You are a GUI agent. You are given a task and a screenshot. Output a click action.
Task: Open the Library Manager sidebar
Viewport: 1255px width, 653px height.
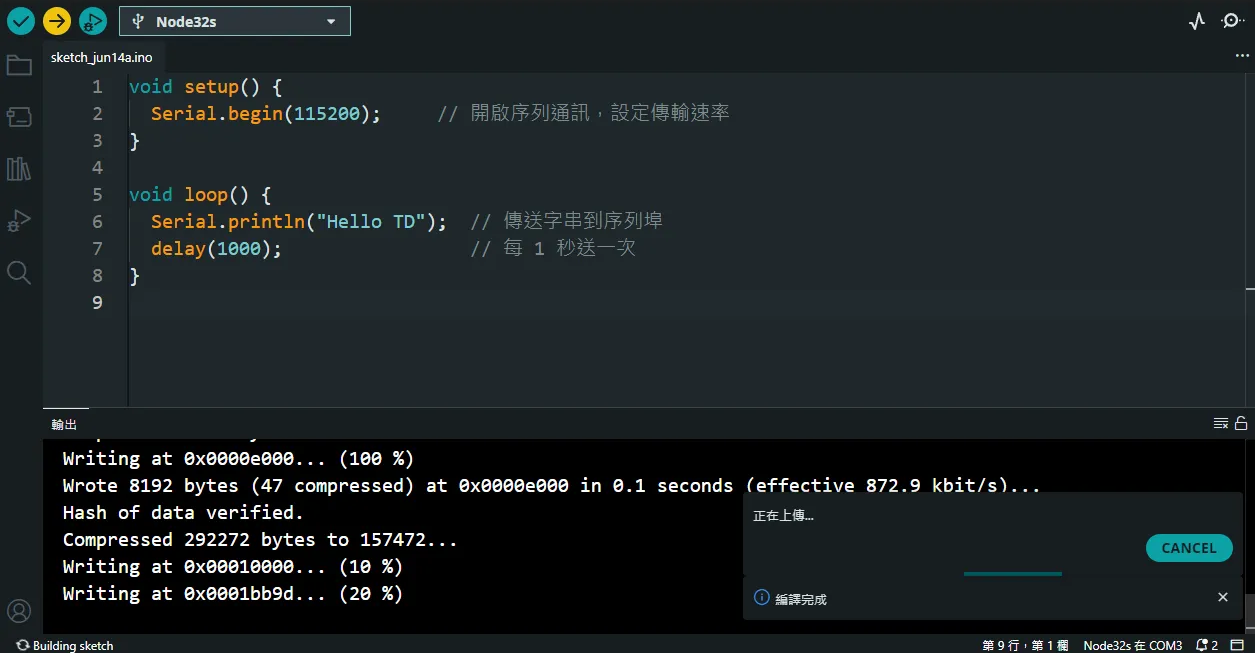tap(19, 168)
